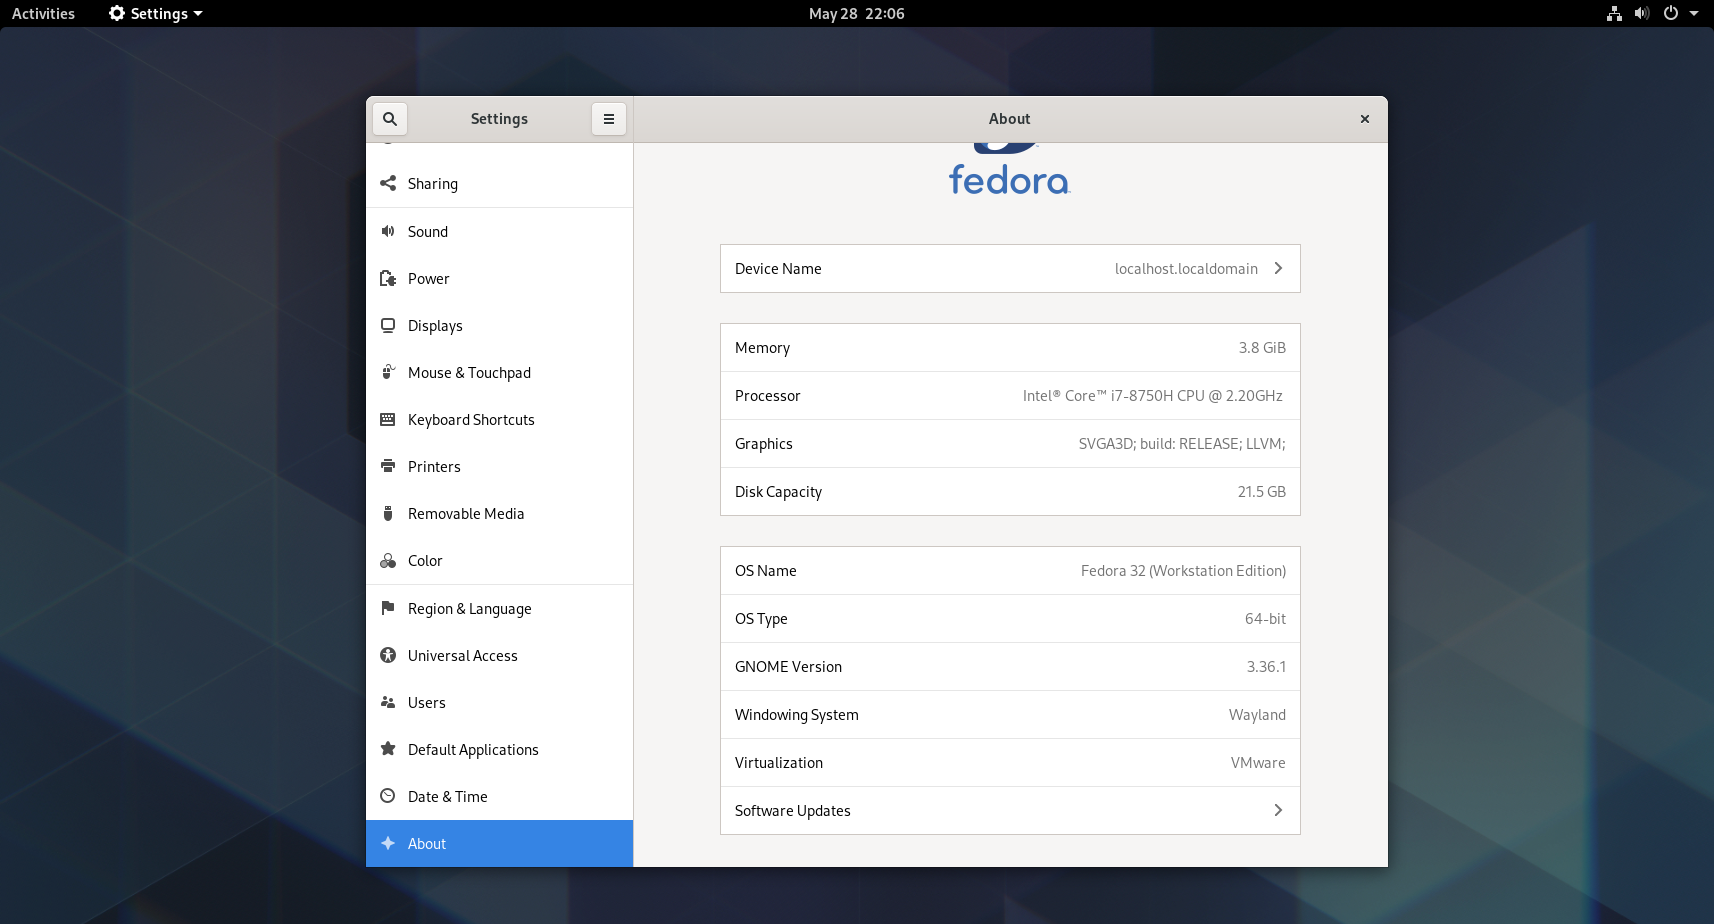Screen dimensions: 1714x924
Task: Open the Device Name row
Action: (x=1010, y=268)
